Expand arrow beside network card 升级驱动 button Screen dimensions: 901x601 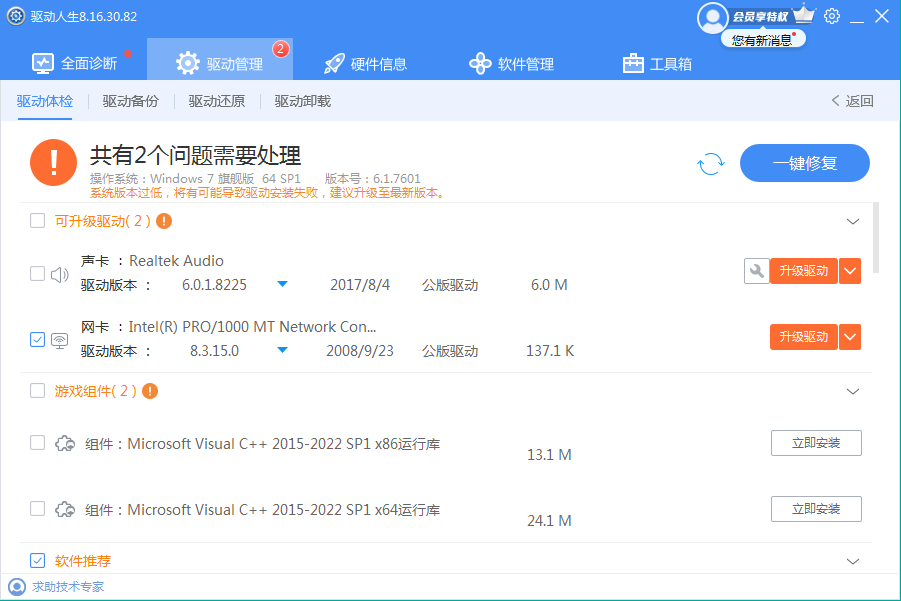(x=850, y=337)
